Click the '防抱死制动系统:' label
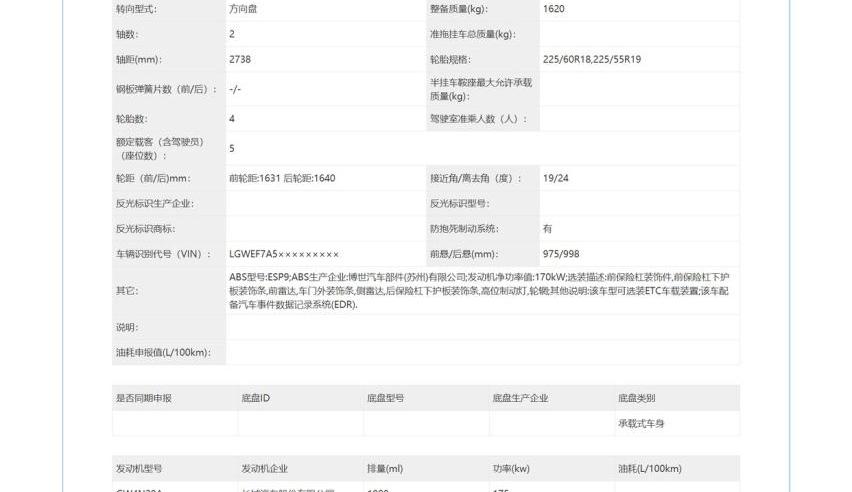852x492 pixels. click(464, 229)
